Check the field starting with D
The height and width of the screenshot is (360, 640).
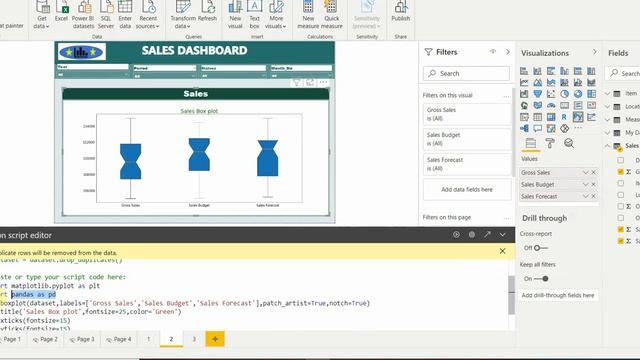point(620,160)
